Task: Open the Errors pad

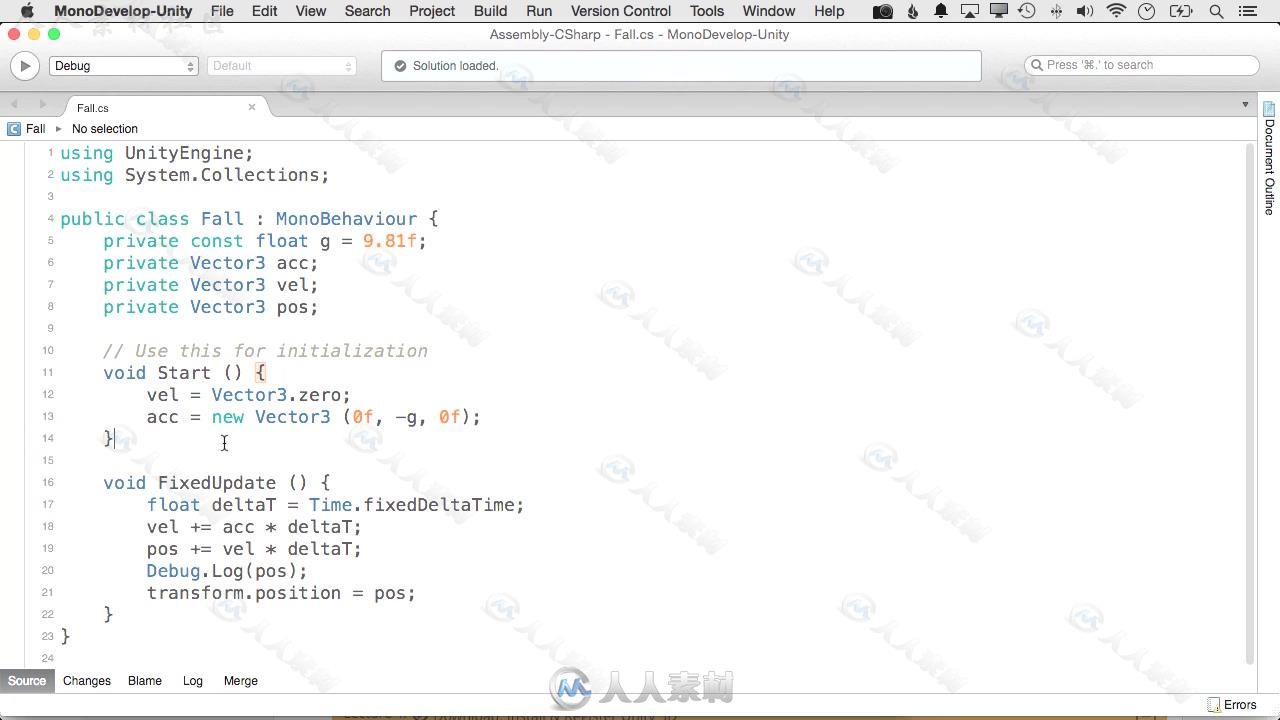Action: click(1232, 705)
